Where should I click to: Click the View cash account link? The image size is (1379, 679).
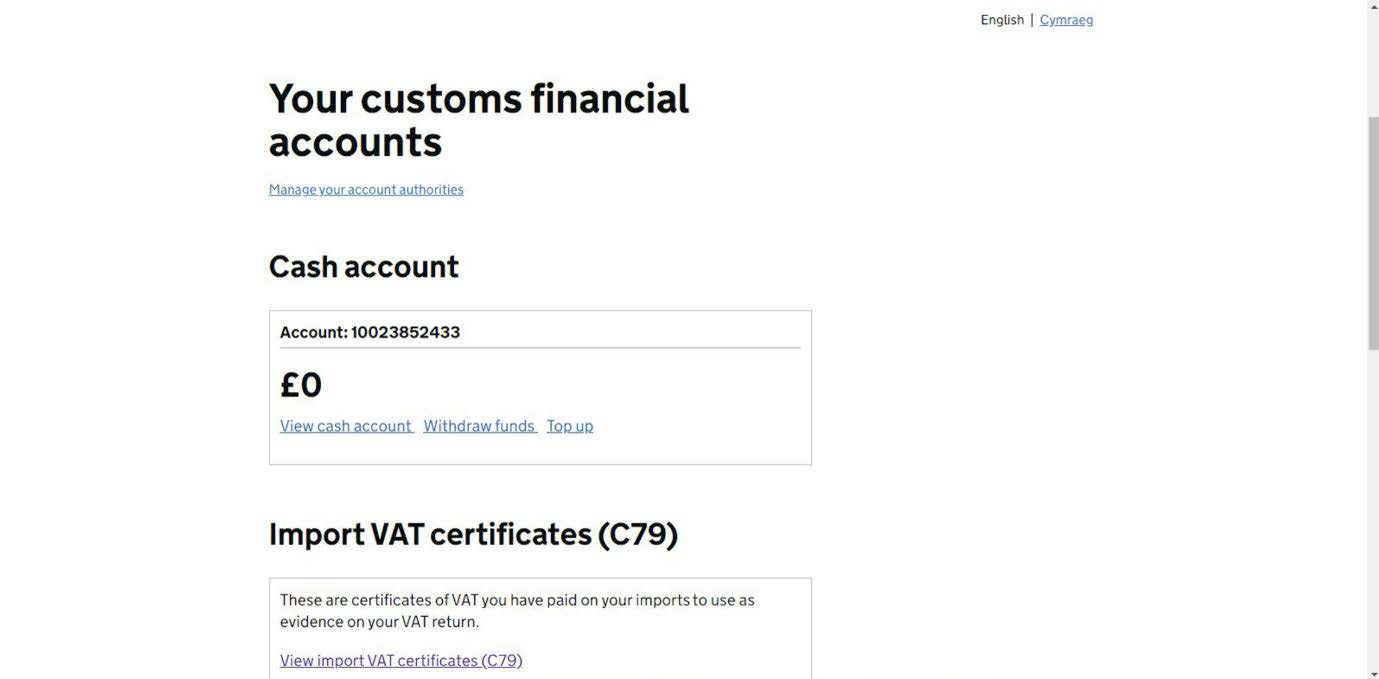(x=346, y=426)
